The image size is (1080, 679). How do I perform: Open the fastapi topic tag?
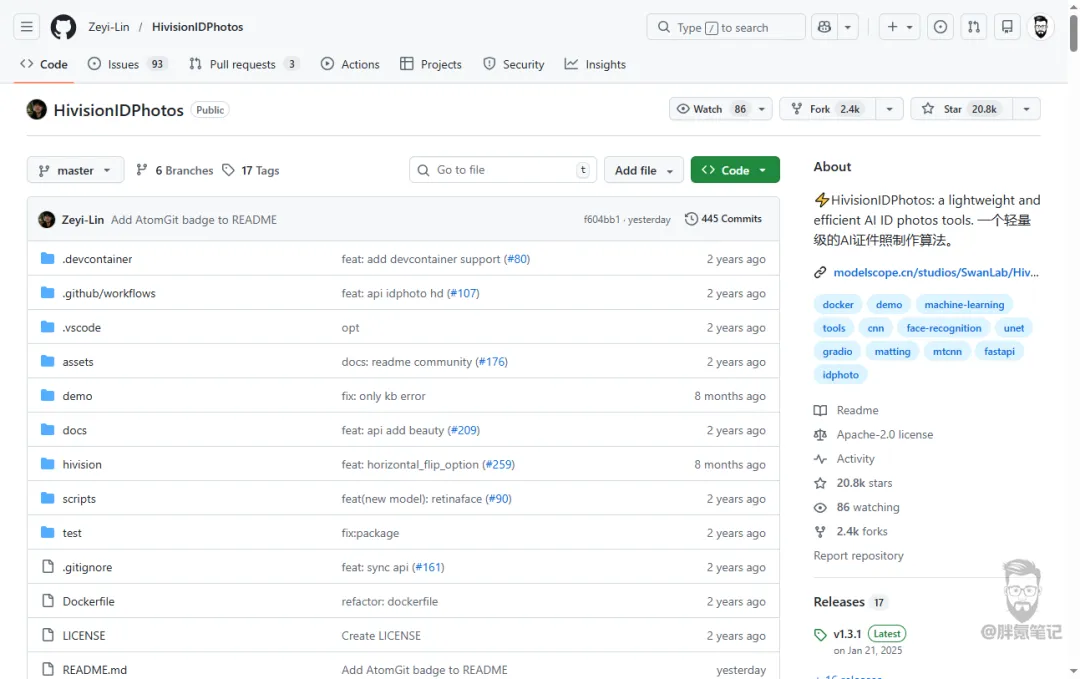(999, 351)
